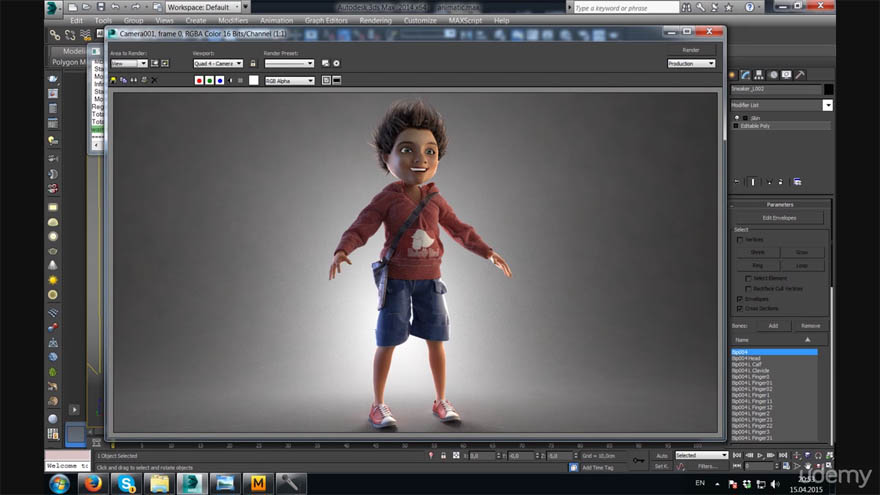This screenshot has width=880, height=495.
Task: Open the Render Preset dropdown
Action: point(289,63)
